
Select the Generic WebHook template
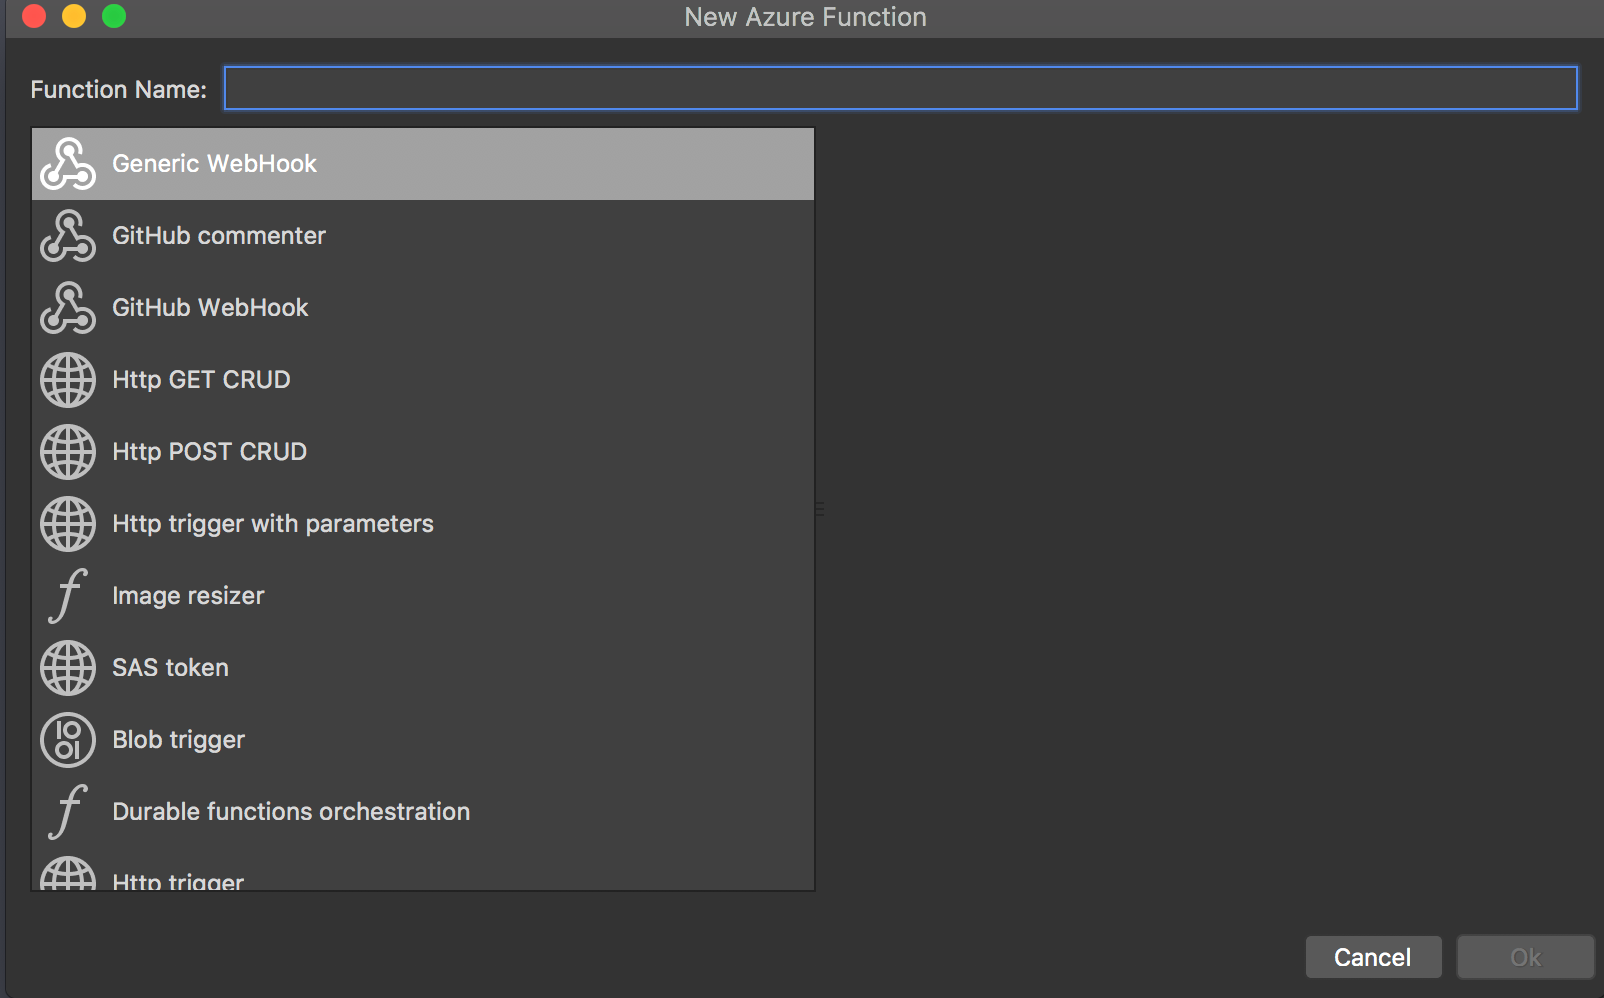coord(423,164)
